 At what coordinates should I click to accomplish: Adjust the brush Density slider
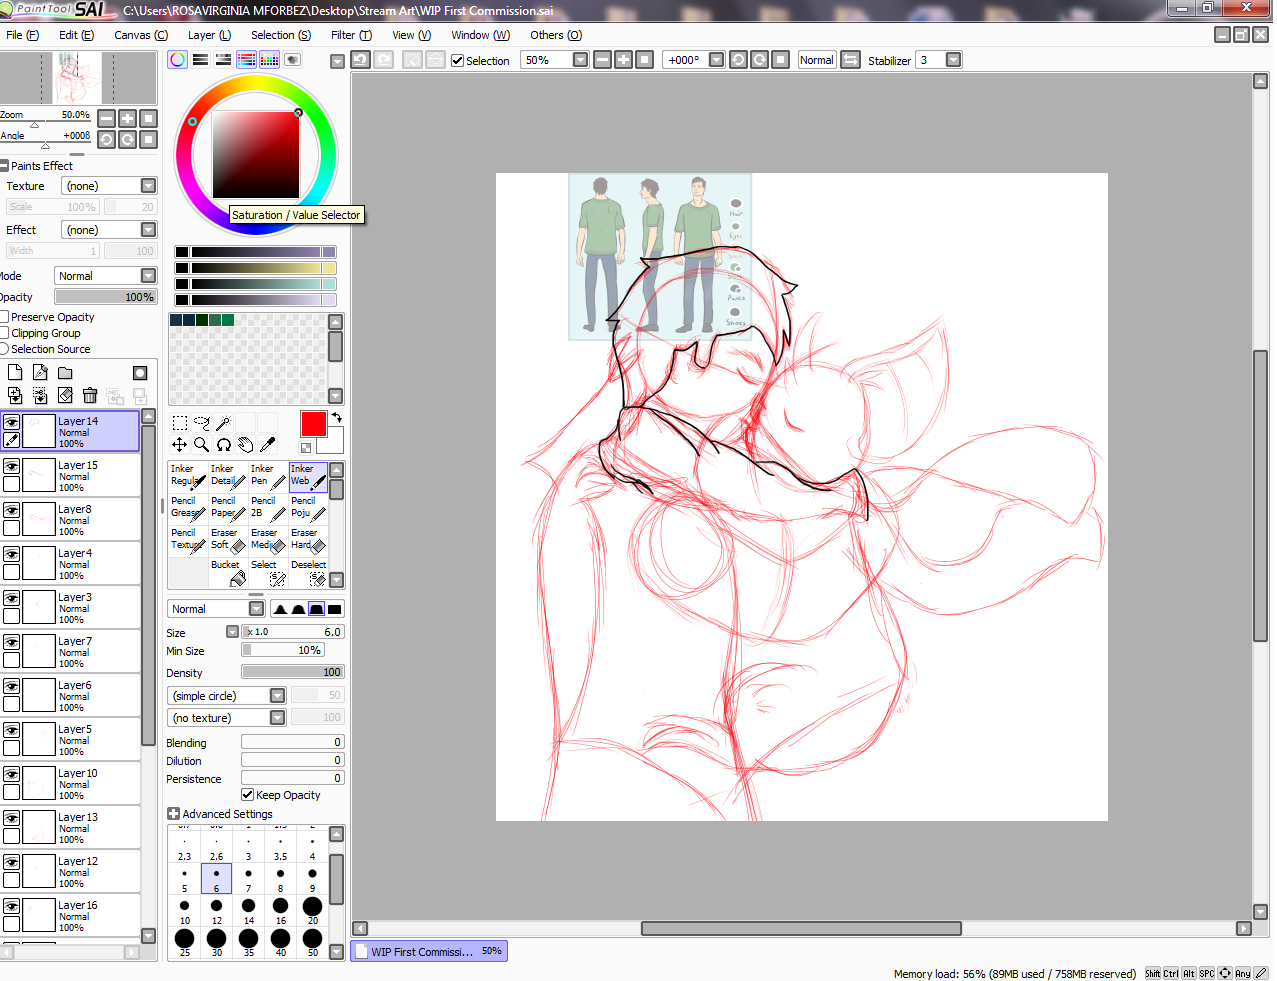pyautogui.click(x=293, y=672)
